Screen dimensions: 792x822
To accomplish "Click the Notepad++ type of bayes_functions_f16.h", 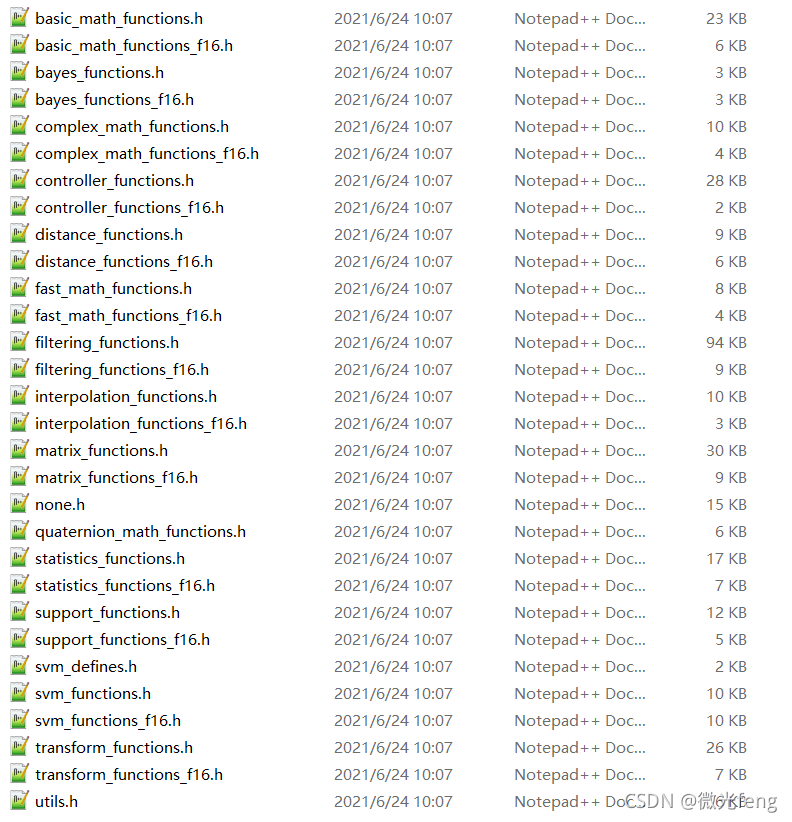I will [580, 100].
